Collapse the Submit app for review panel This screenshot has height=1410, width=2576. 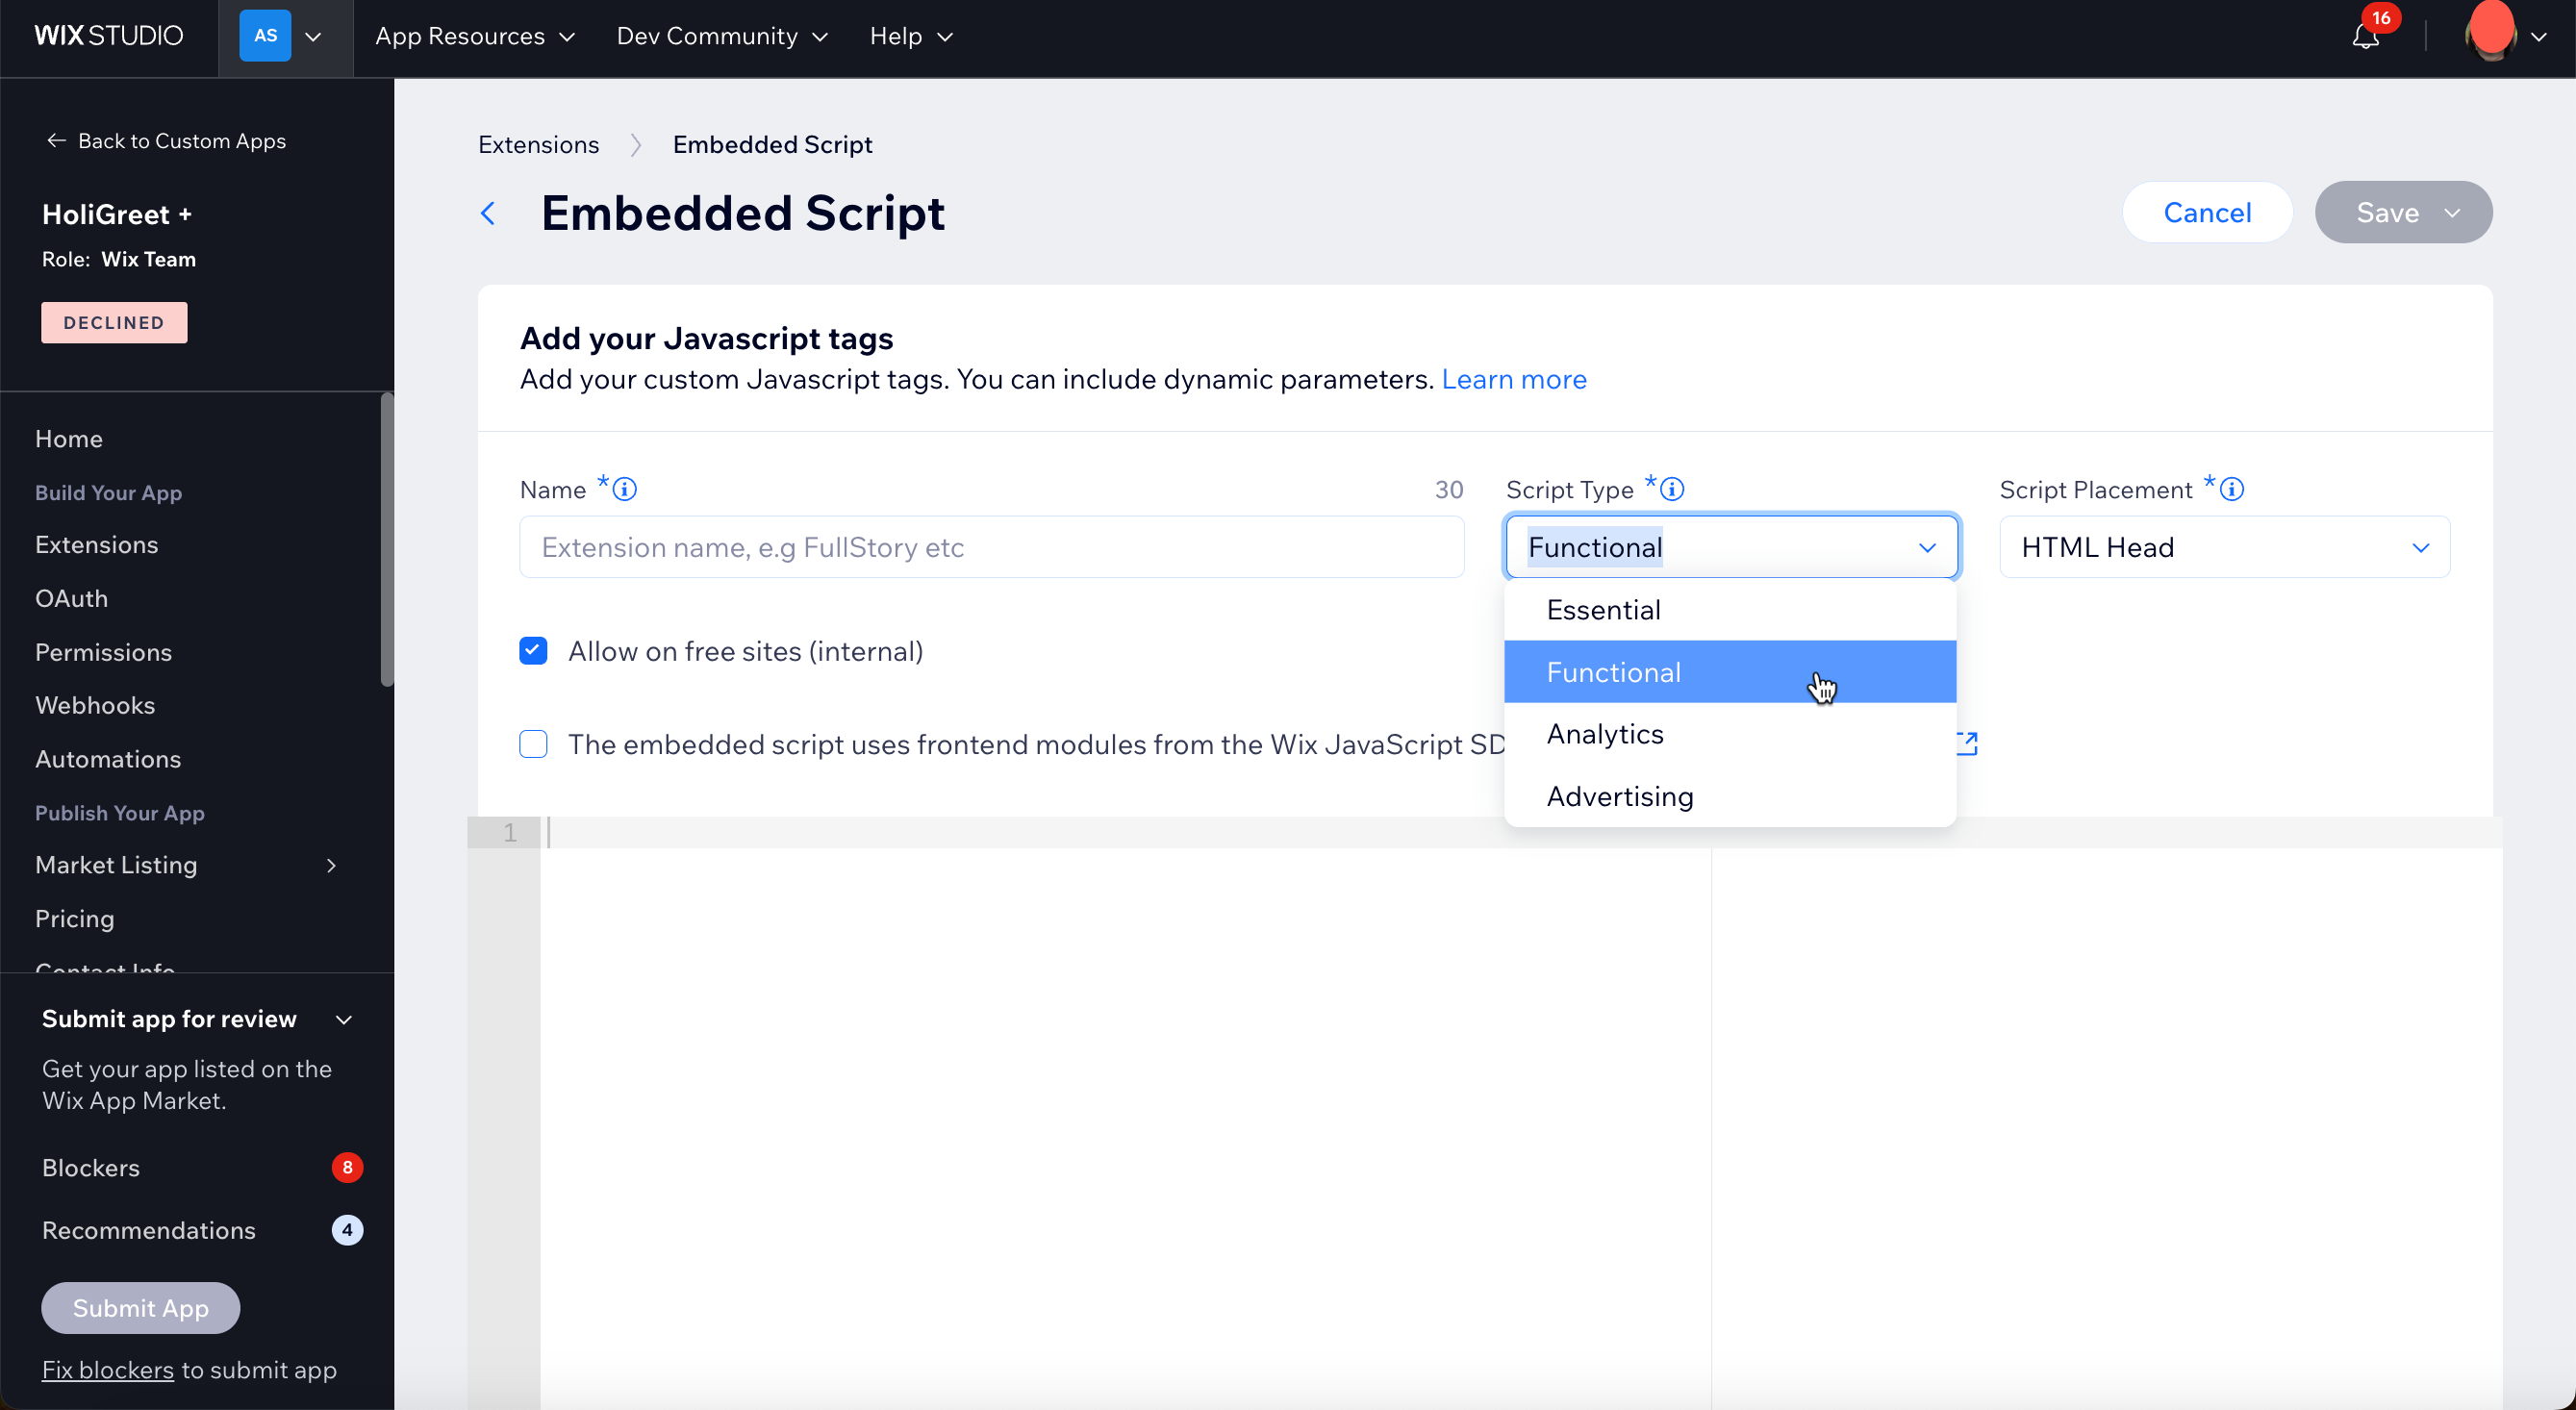pos(344,1020)
